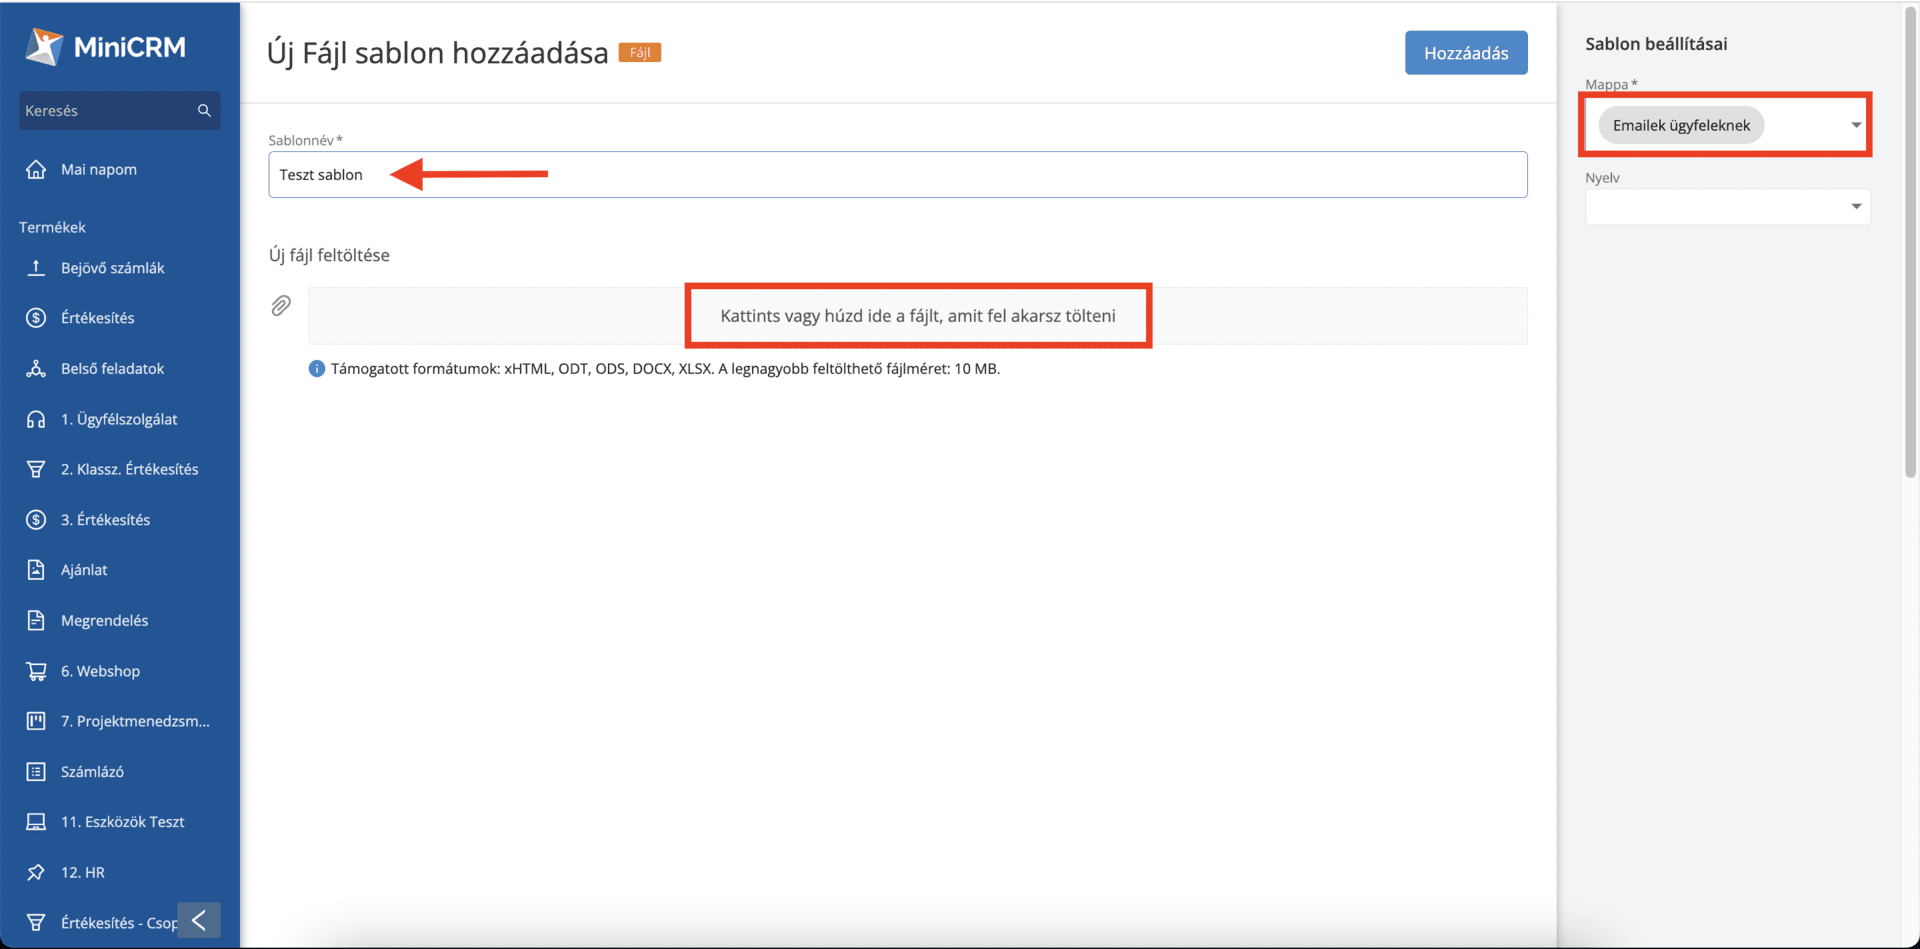Click the funnel icon beside 2. Klassz. Értékesítés
1920x949 pixels.
point(36,468)
